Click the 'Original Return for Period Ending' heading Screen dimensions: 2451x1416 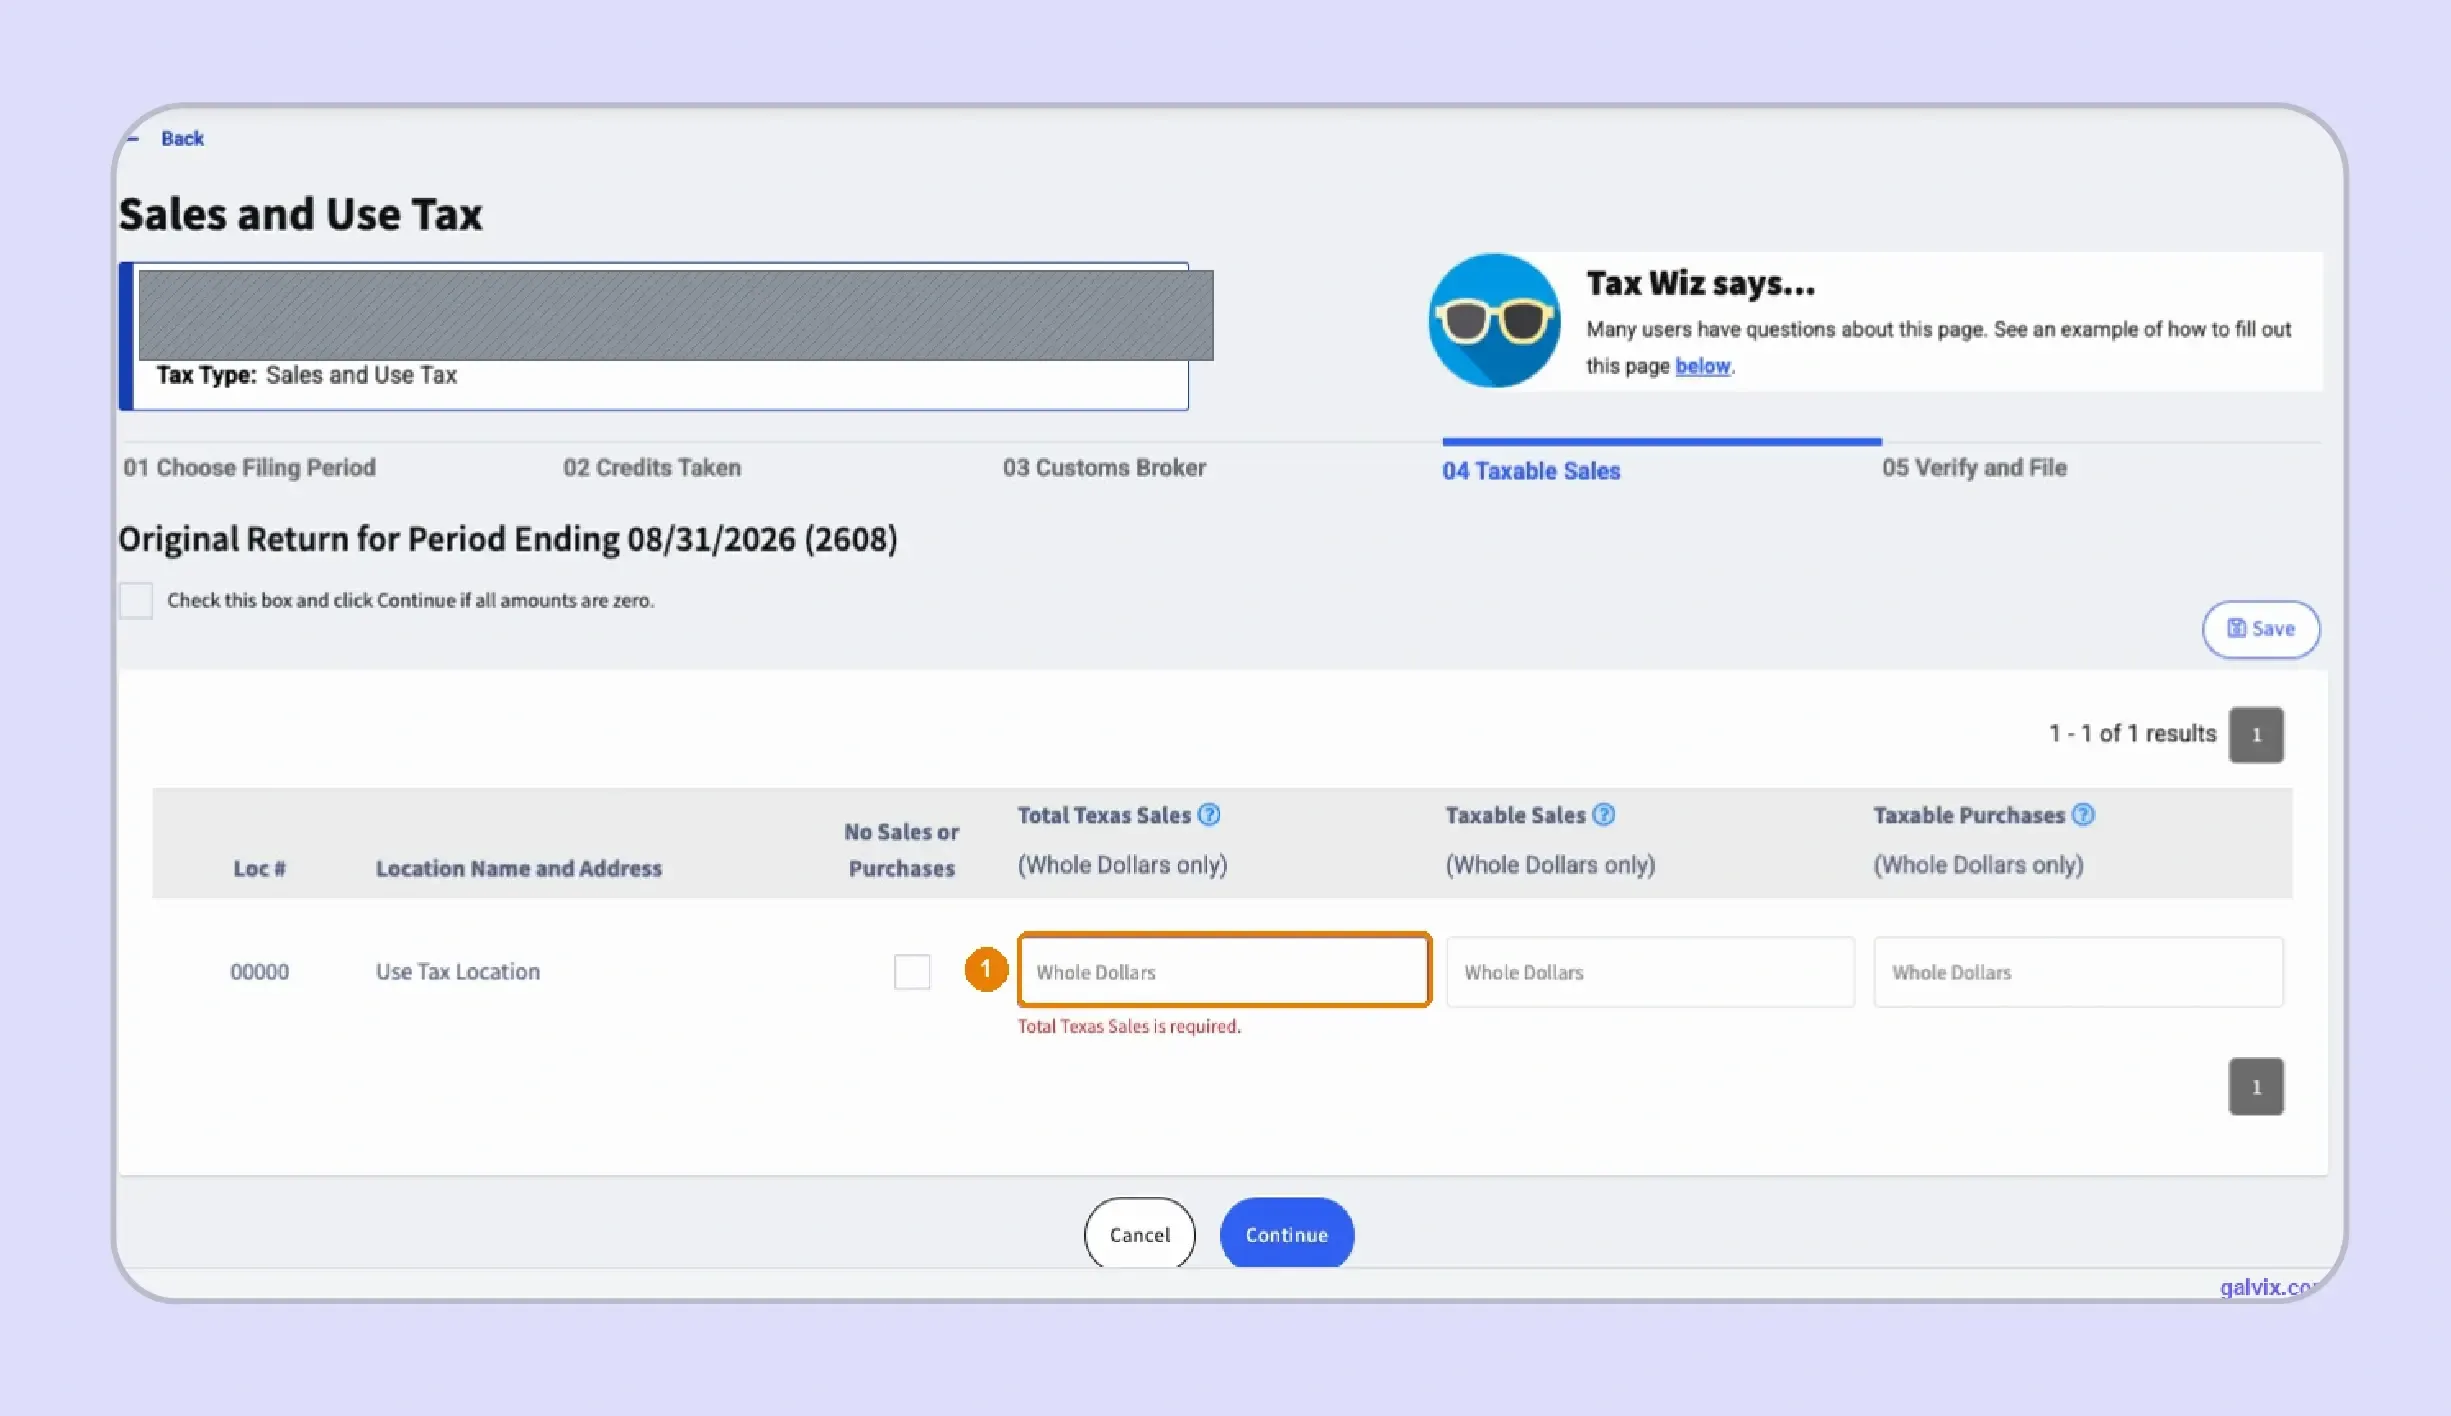(507, 540)
